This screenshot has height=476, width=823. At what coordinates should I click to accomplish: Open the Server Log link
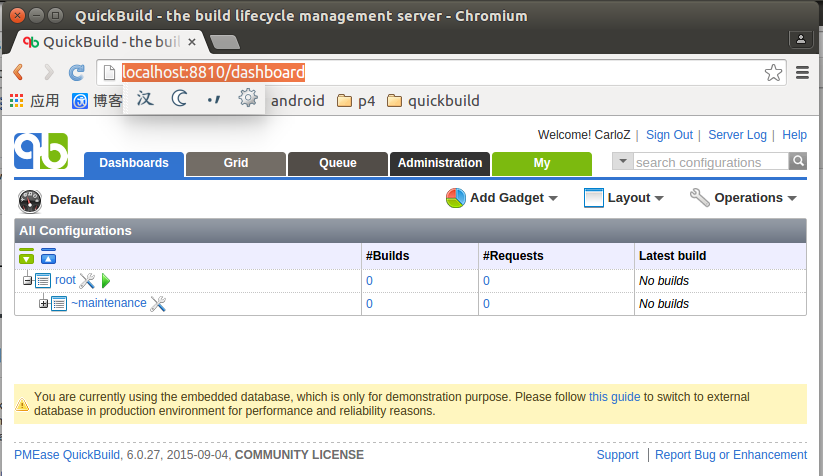(x=737, y=135)
